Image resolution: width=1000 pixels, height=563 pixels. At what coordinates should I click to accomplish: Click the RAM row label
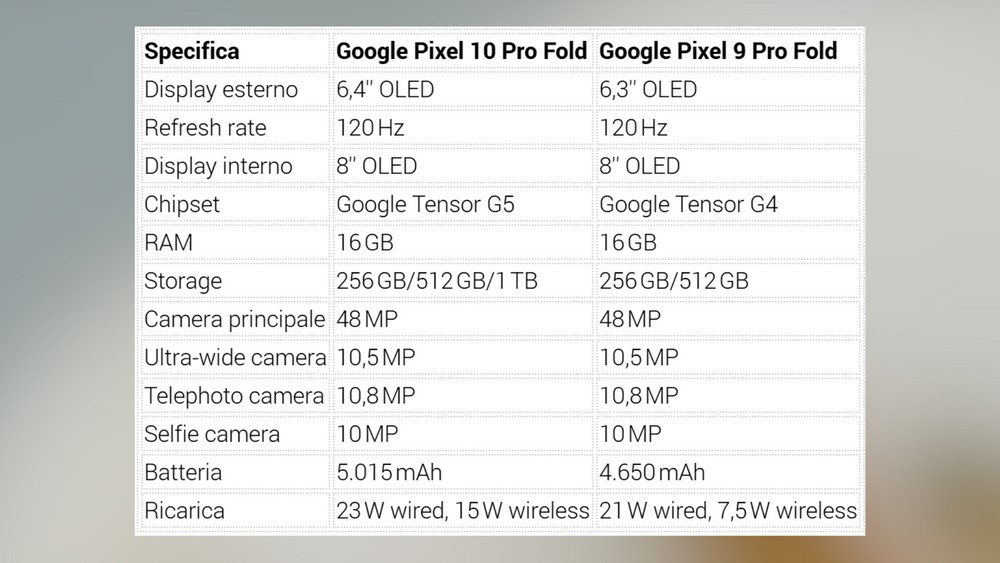(x=168, y=243)
